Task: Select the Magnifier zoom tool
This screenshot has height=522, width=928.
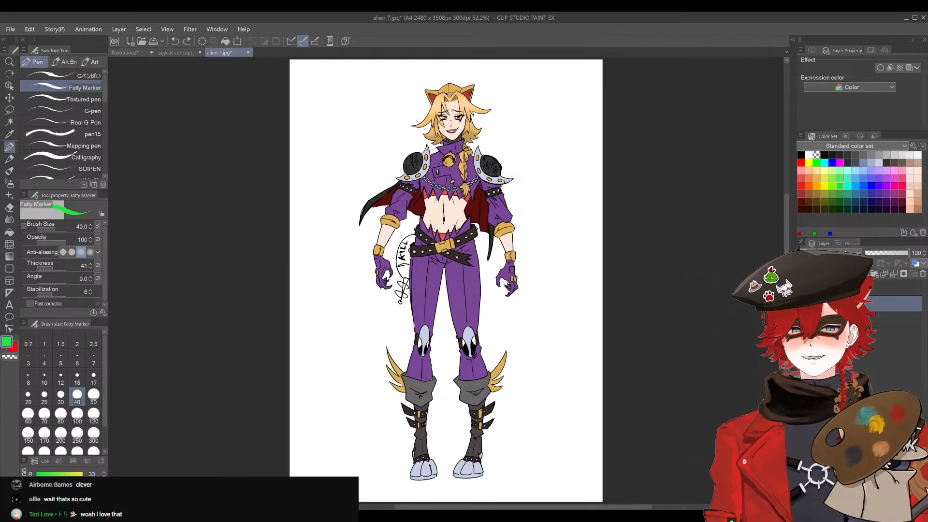Action: point(9,62)
